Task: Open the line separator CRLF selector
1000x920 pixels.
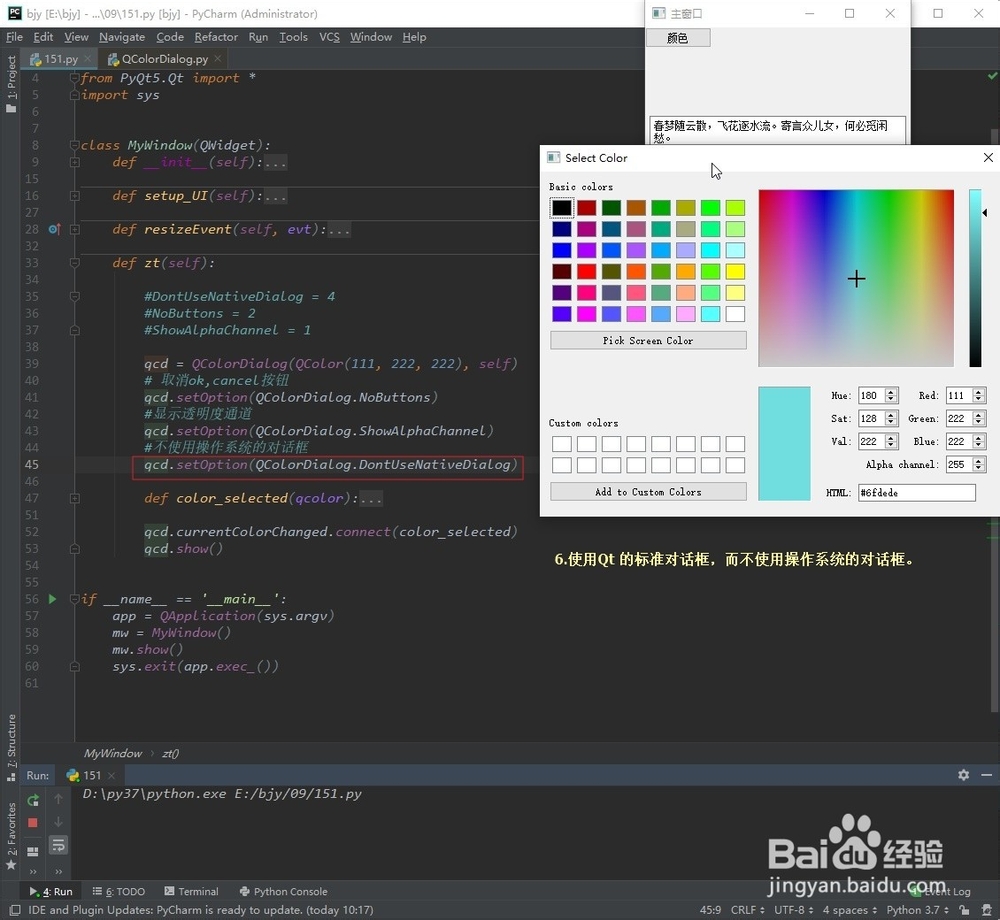Action: pos(747,910)
